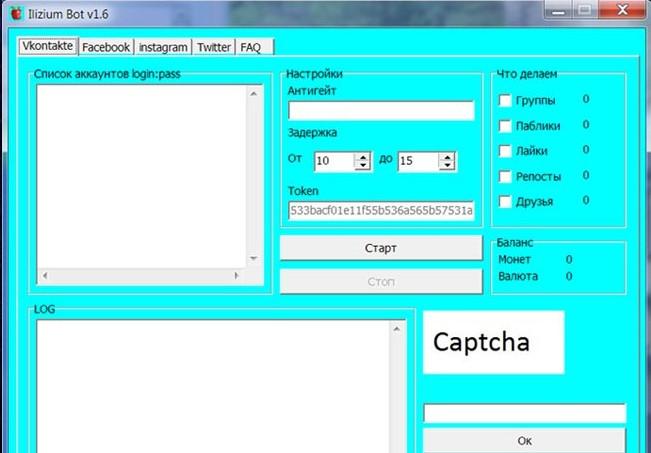Click the Ilizium Bot title bar icon
The image size is (651, 453).
(x=15, y=13)
